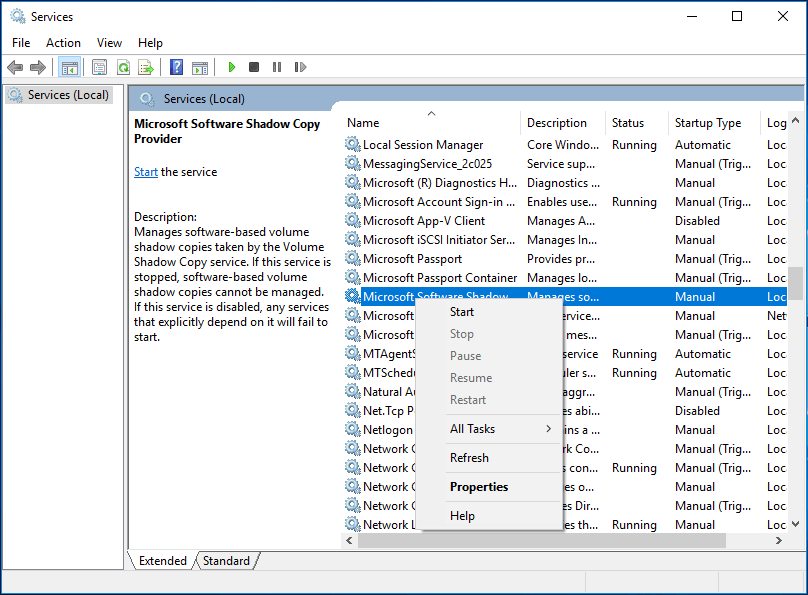Click the Refresh toolbar icon
The image size is (808, 595).
pyautogui.click(x=123, y=67)
